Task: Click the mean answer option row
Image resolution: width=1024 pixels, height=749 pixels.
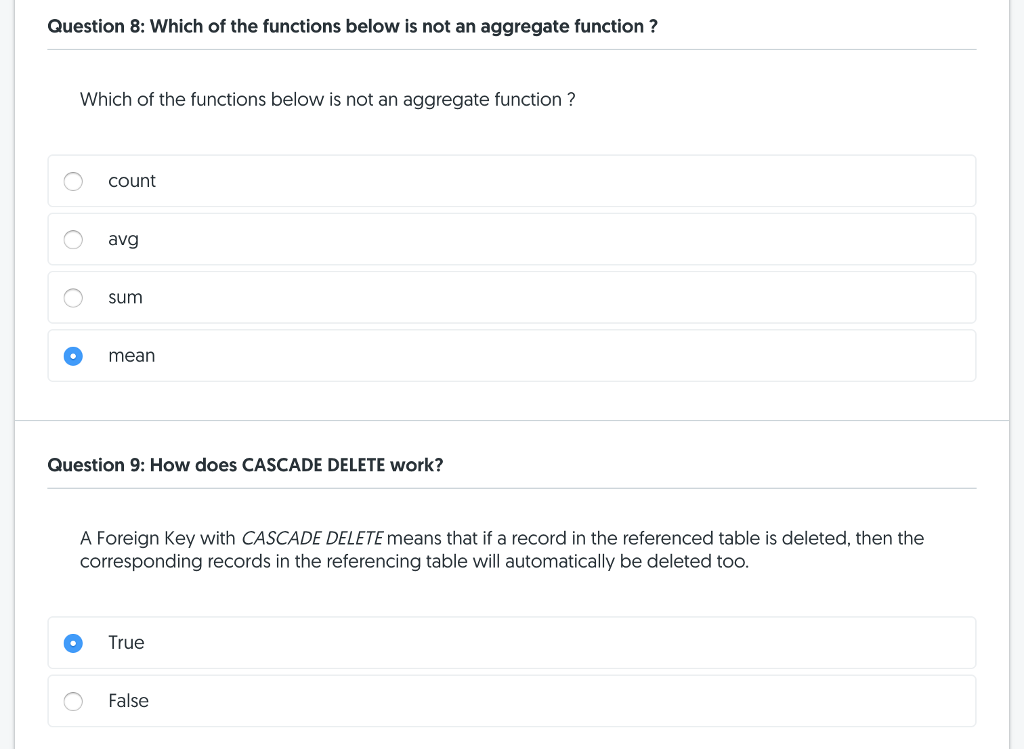Action: click(512, 355)
